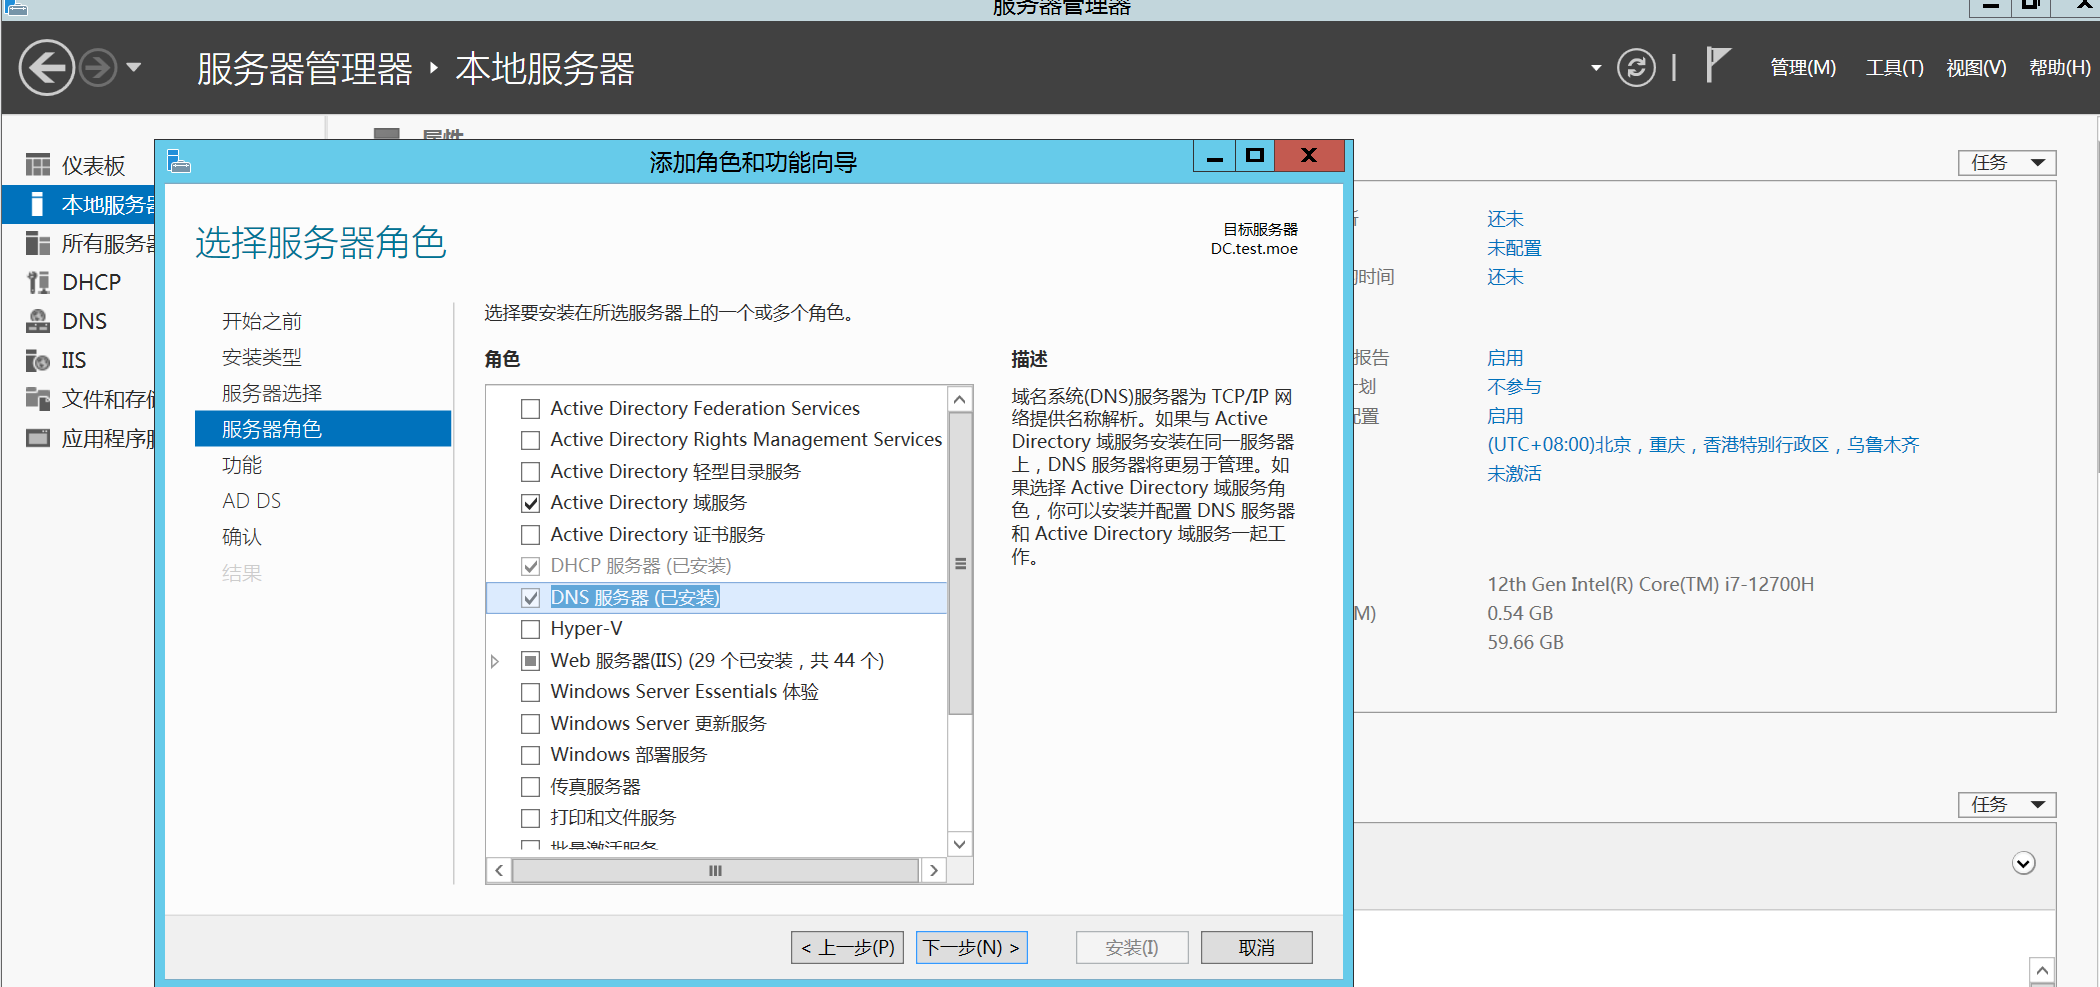Open the 工具(T) menu
2100x987 pixels.
pyautogui.click(x=1894, y=68)
